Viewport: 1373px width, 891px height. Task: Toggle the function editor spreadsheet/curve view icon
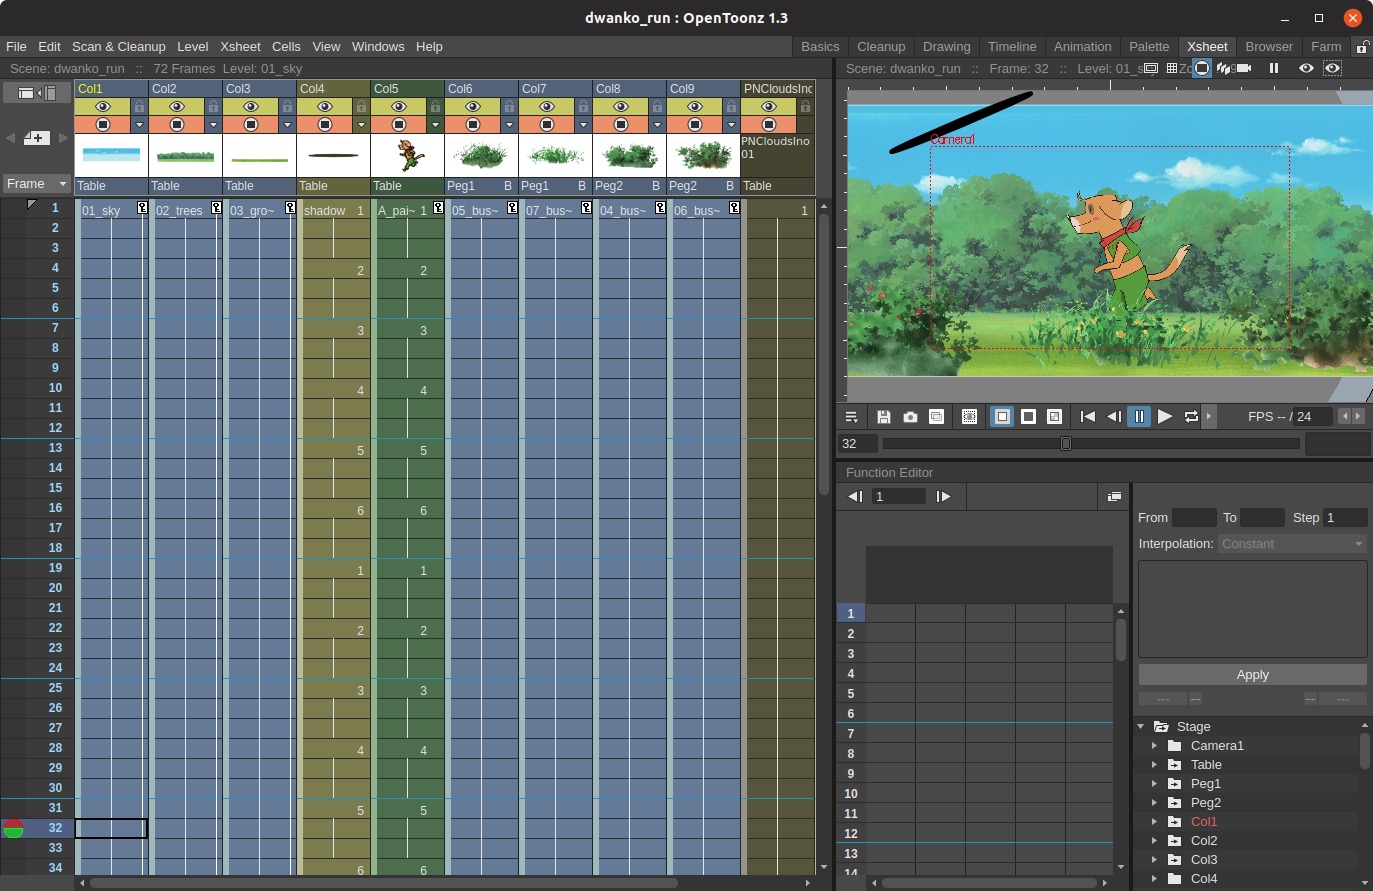point(1114,497)
